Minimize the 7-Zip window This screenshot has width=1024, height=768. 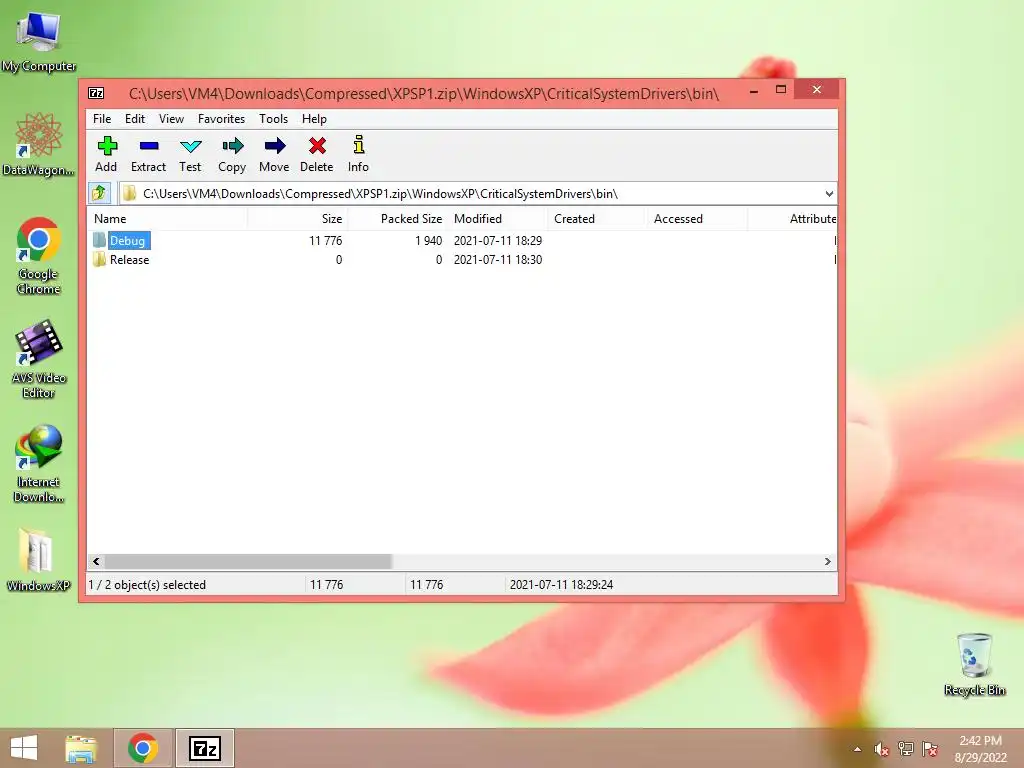[754, 90]
